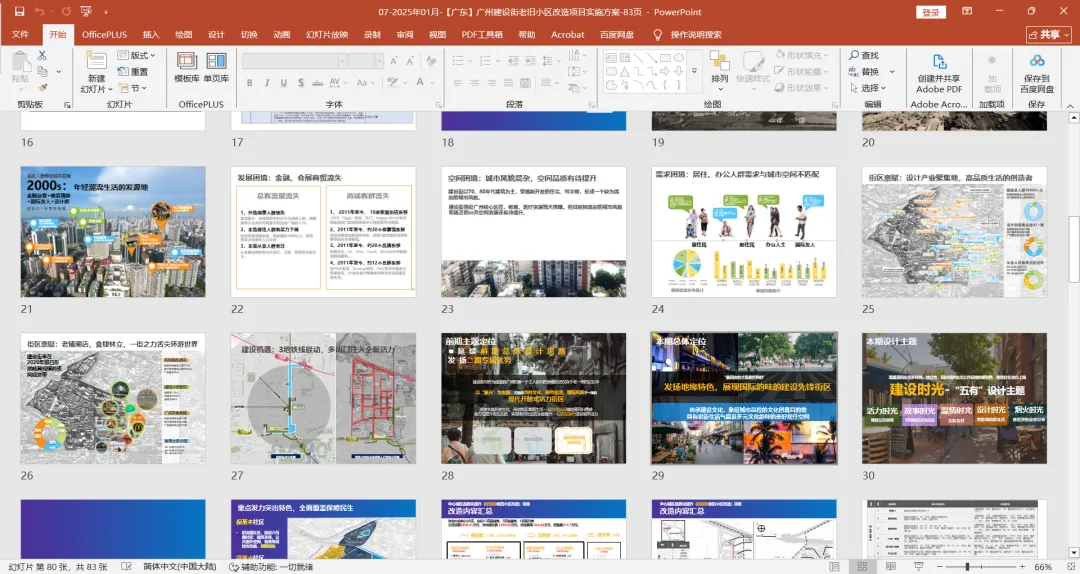The height and width of the screenshot is (574, 1080).
Task: Click reading view icon in status bar
Action: (890, 566)
